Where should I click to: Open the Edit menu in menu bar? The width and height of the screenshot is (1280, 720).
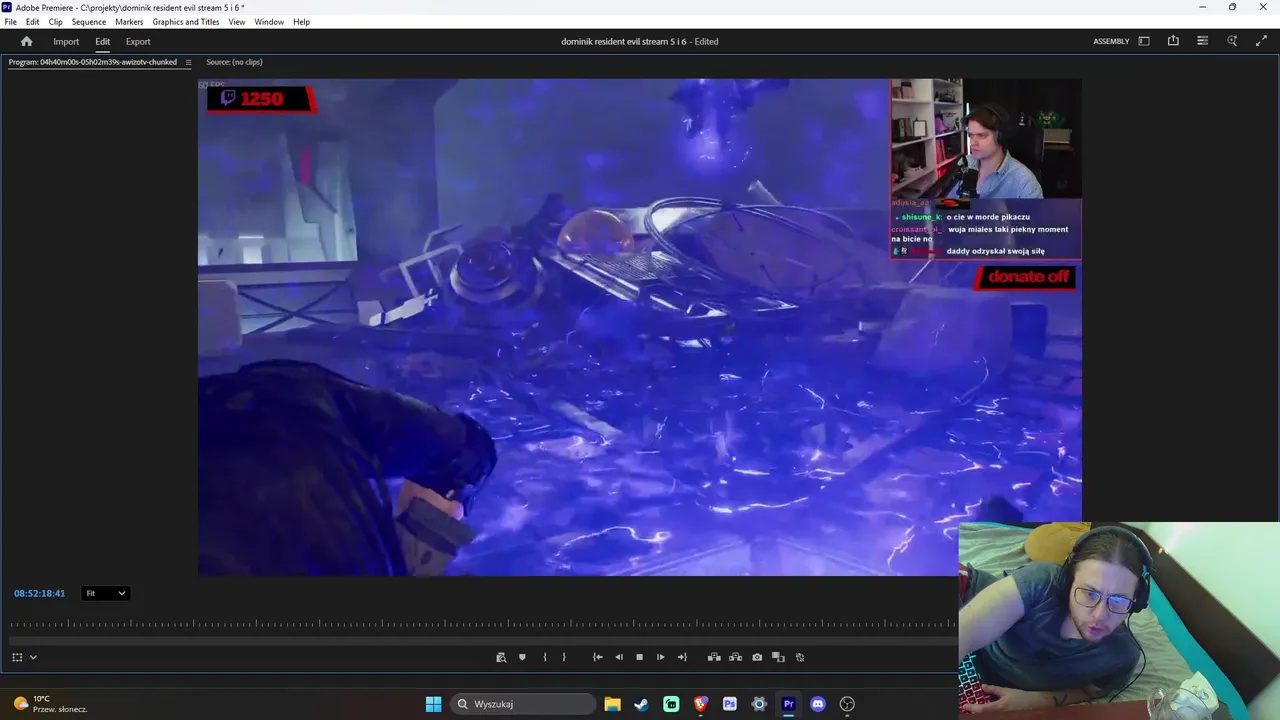coord(33,22)
